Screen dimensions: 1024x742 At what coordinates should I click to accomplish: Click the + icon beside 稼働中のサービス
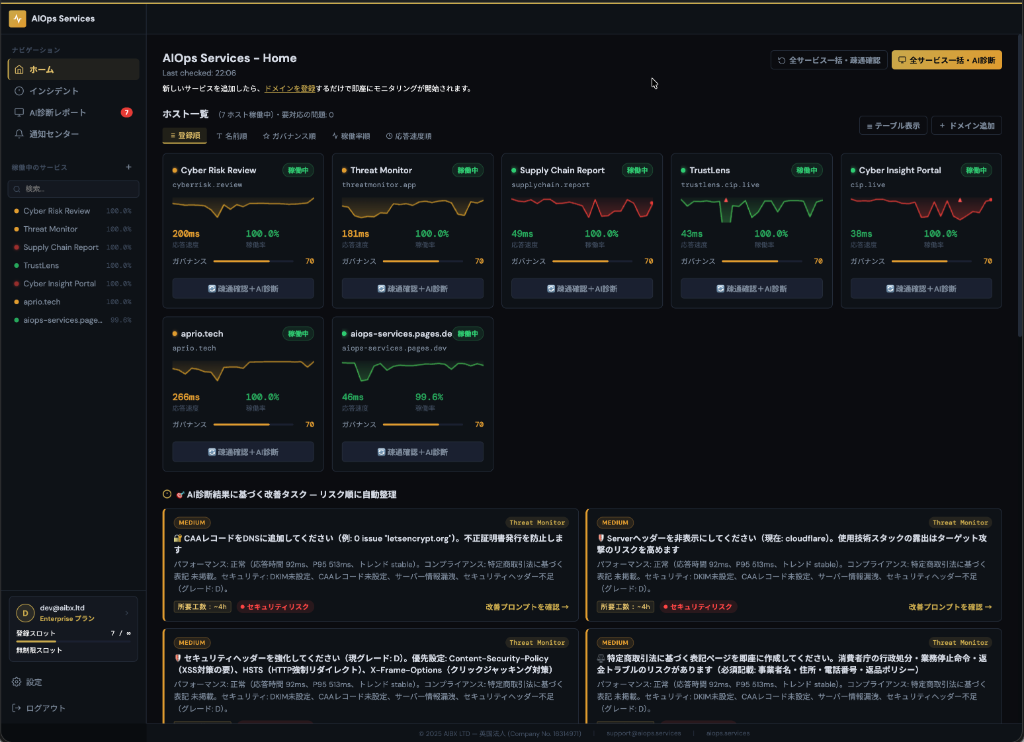click(129, 167)
